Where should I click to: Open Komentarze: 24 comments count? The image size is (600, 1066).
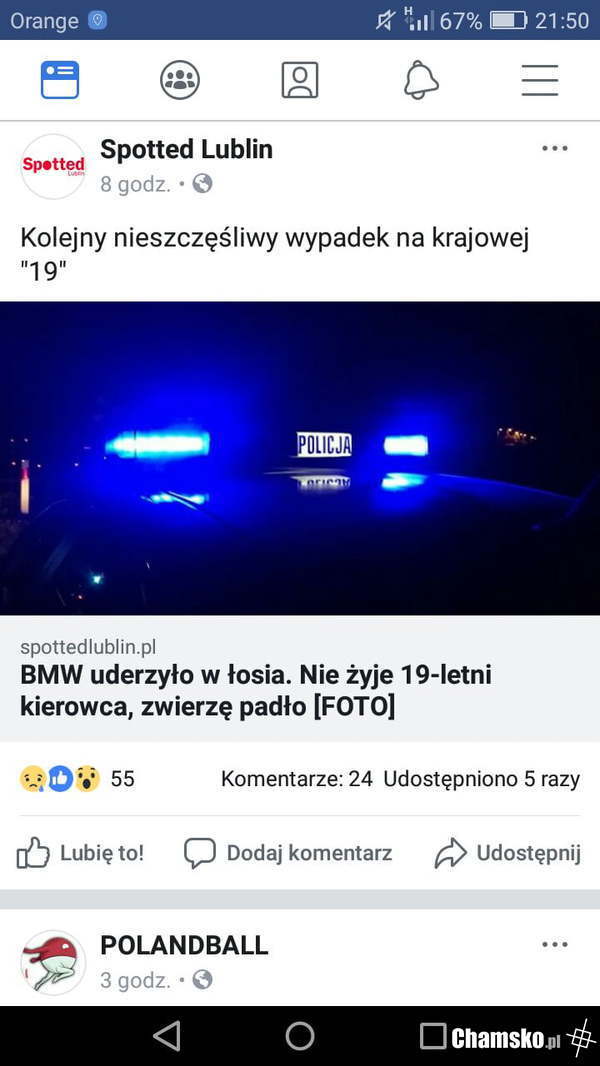tap(297, 779)
